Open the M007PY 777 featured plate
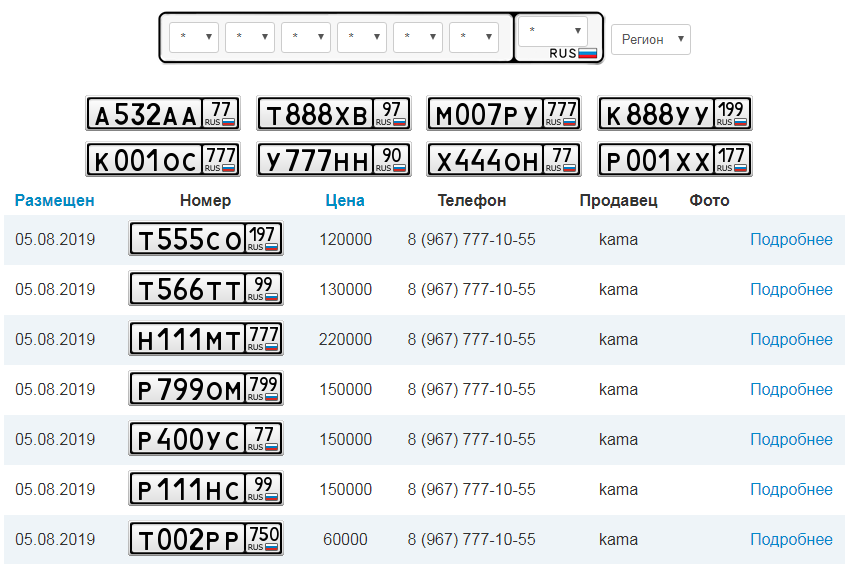This screenshot has width=851, height=564. (x=504, y=114)
